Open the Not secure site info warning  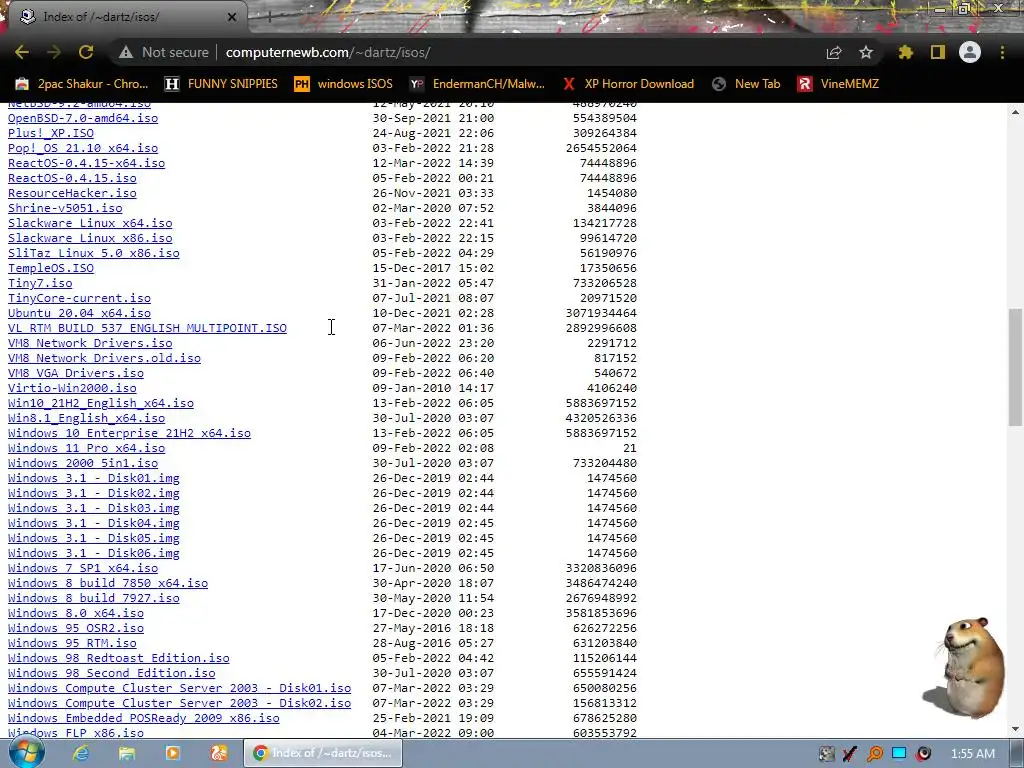click(x=163, y=52)
